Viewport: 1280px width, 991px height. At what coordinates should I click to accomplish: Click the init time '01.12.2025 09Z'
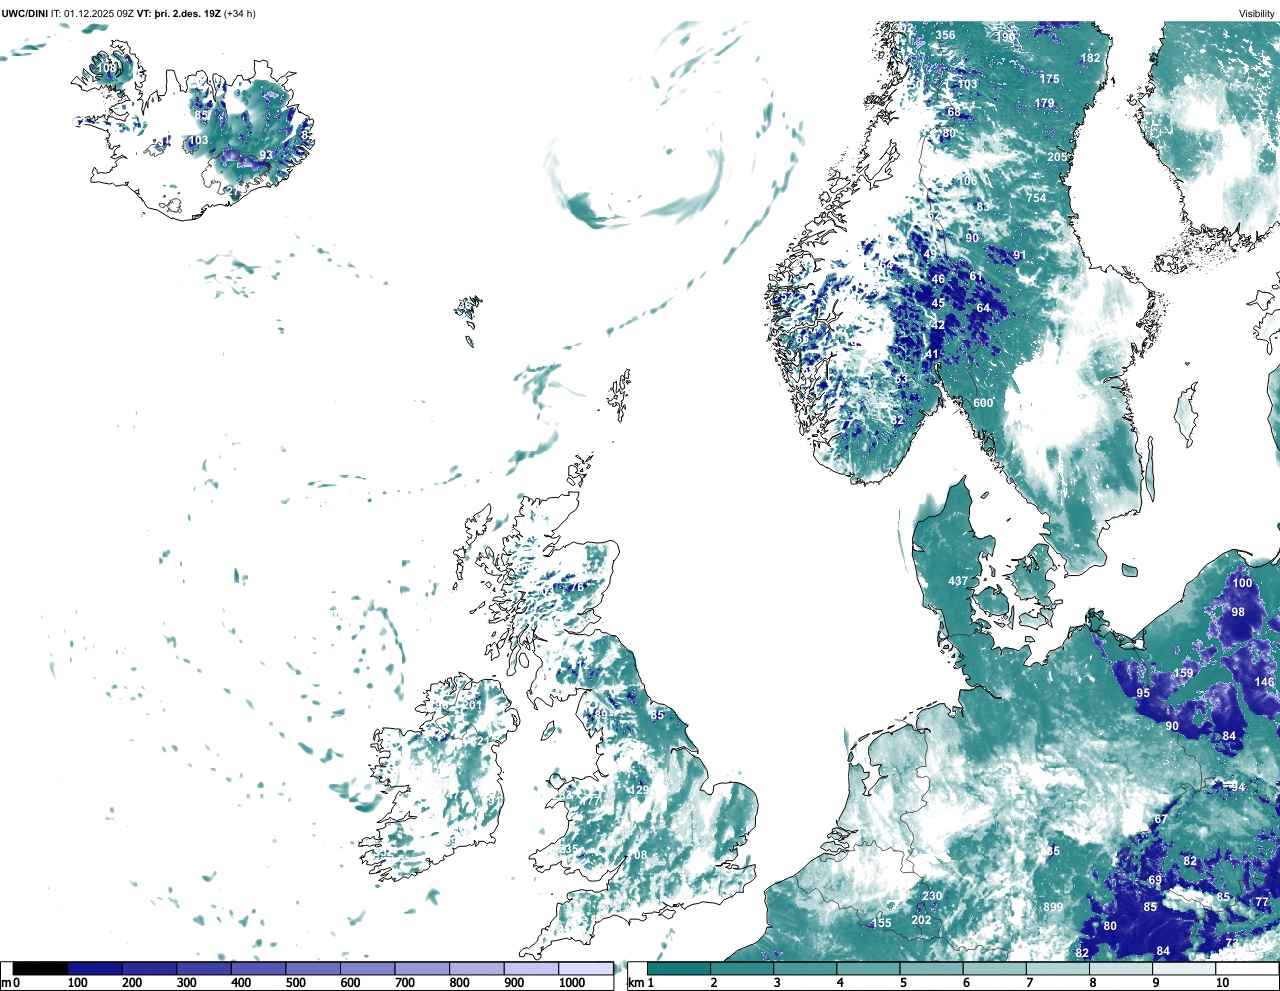point(98,14)
